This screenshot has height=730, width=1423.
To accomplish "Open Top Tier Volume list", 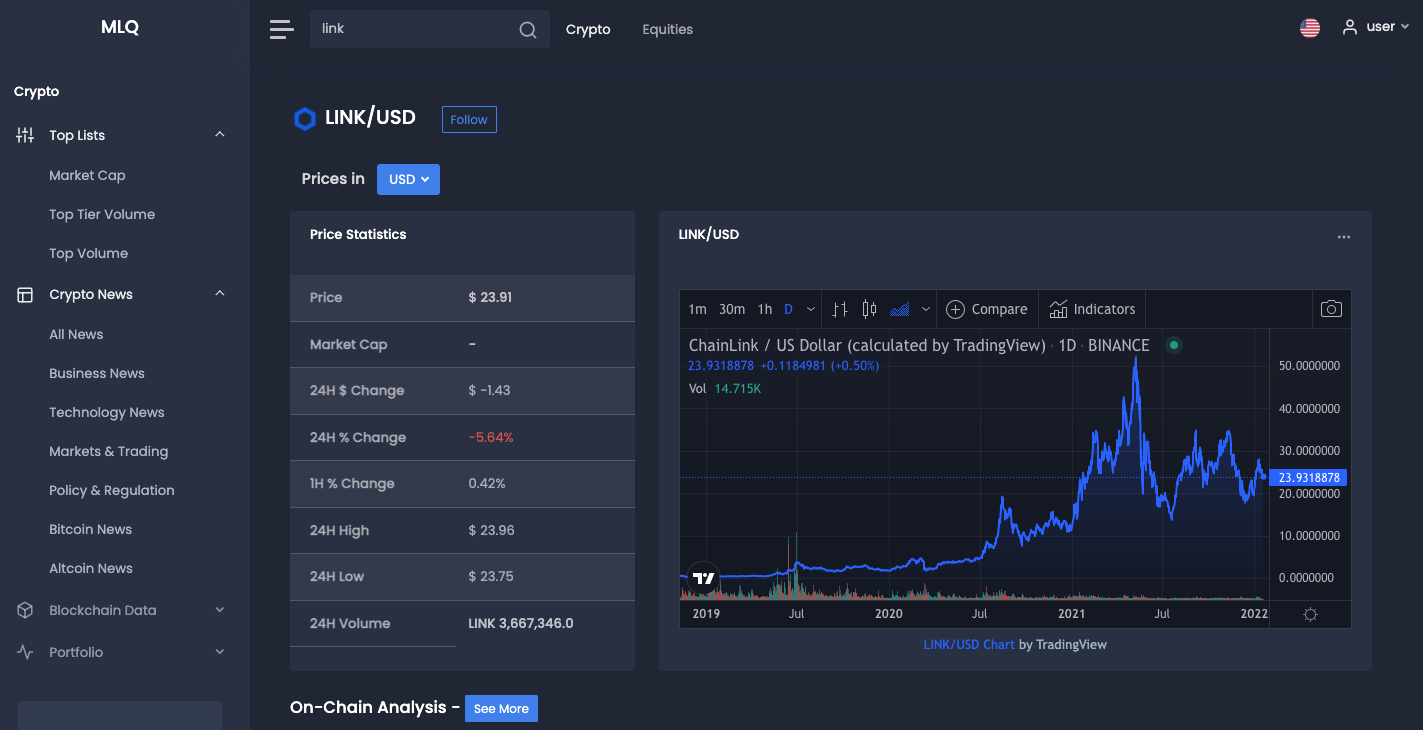I will pos(102,214).
